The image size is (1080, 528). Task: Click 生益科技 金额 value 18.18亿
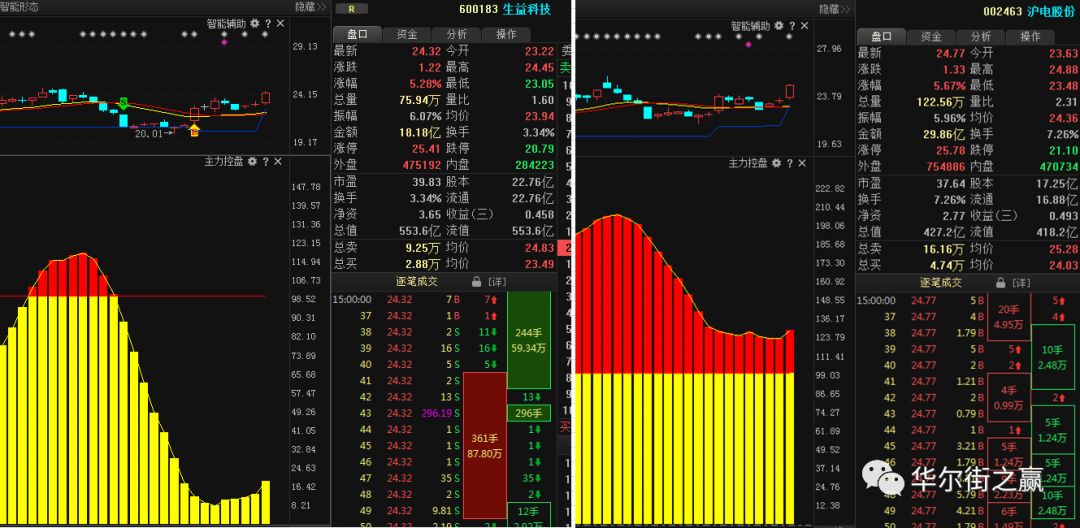(x=421, y=133)
